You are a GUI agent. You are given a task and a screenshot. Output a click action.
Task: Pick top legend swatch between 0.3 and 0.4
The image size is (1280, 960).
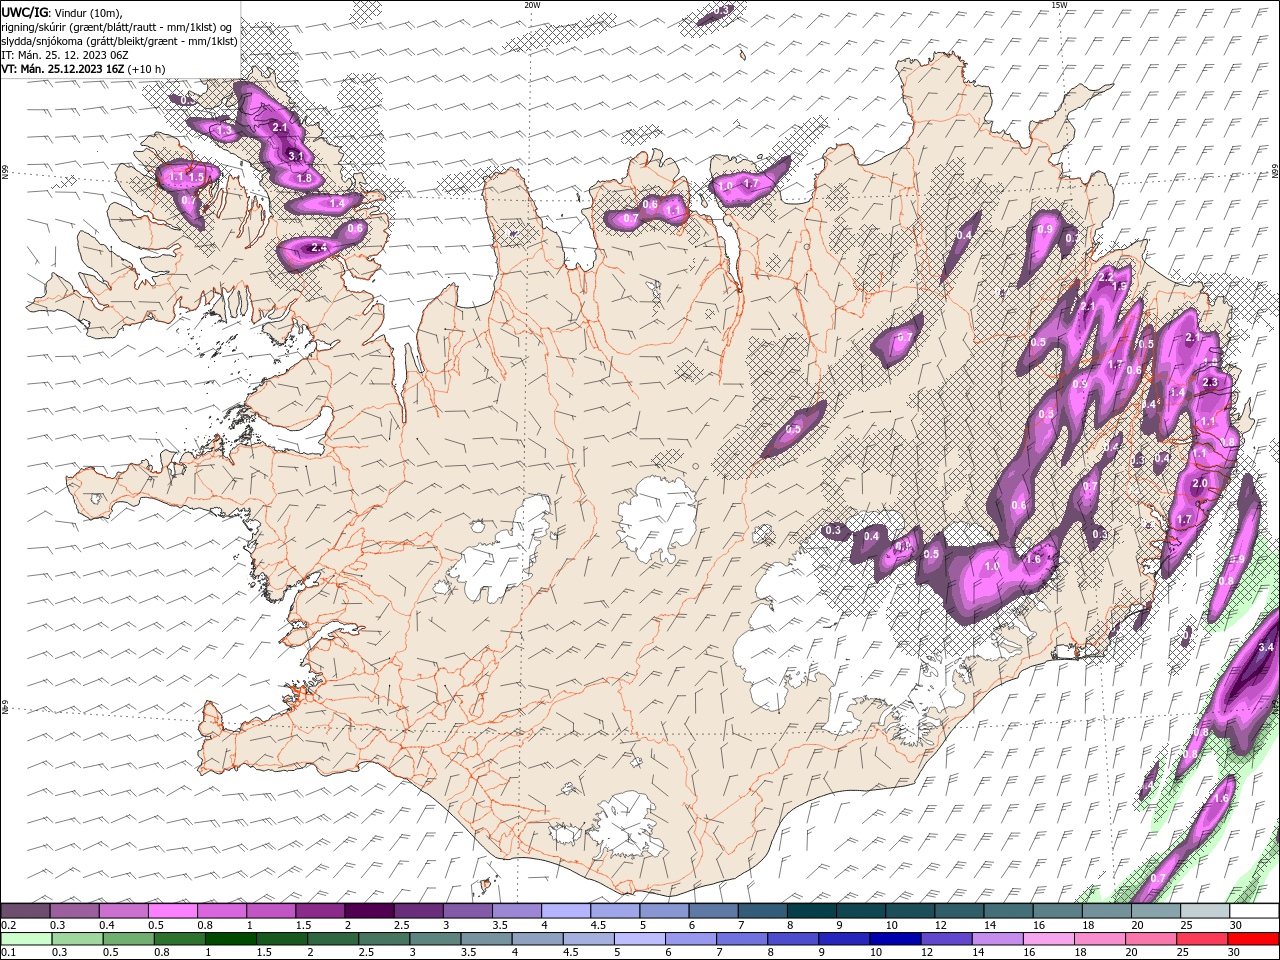pyautogui.click(x=74, y=911)
